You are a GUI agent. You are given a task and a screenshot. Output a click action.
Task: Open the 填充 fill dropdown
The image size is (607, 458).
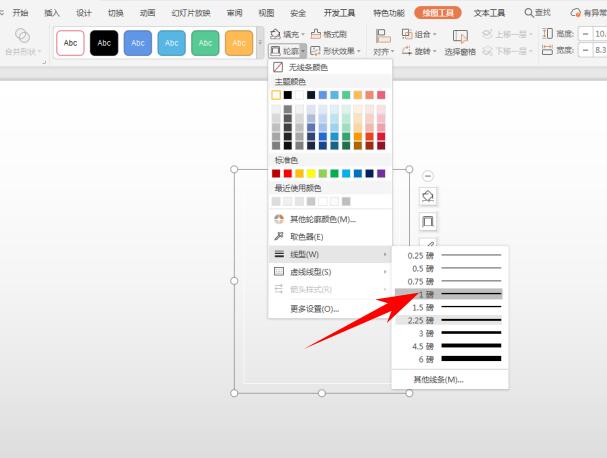coord(284,34)
